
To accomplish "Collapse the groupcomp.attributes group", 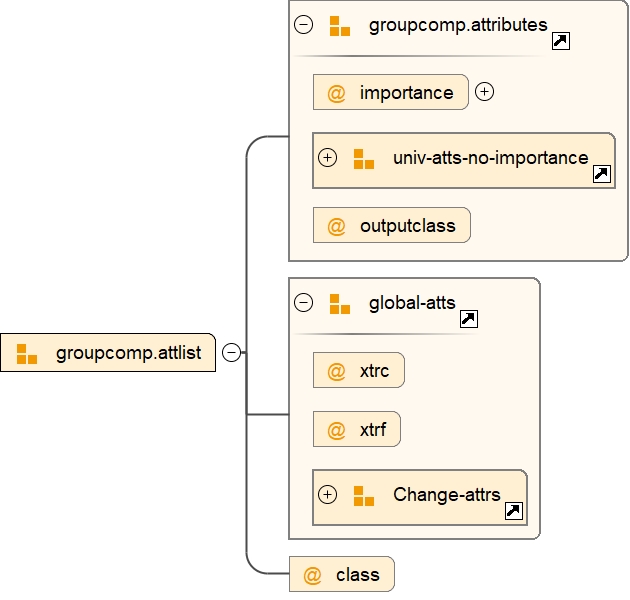I will click(x=303, y=25).
